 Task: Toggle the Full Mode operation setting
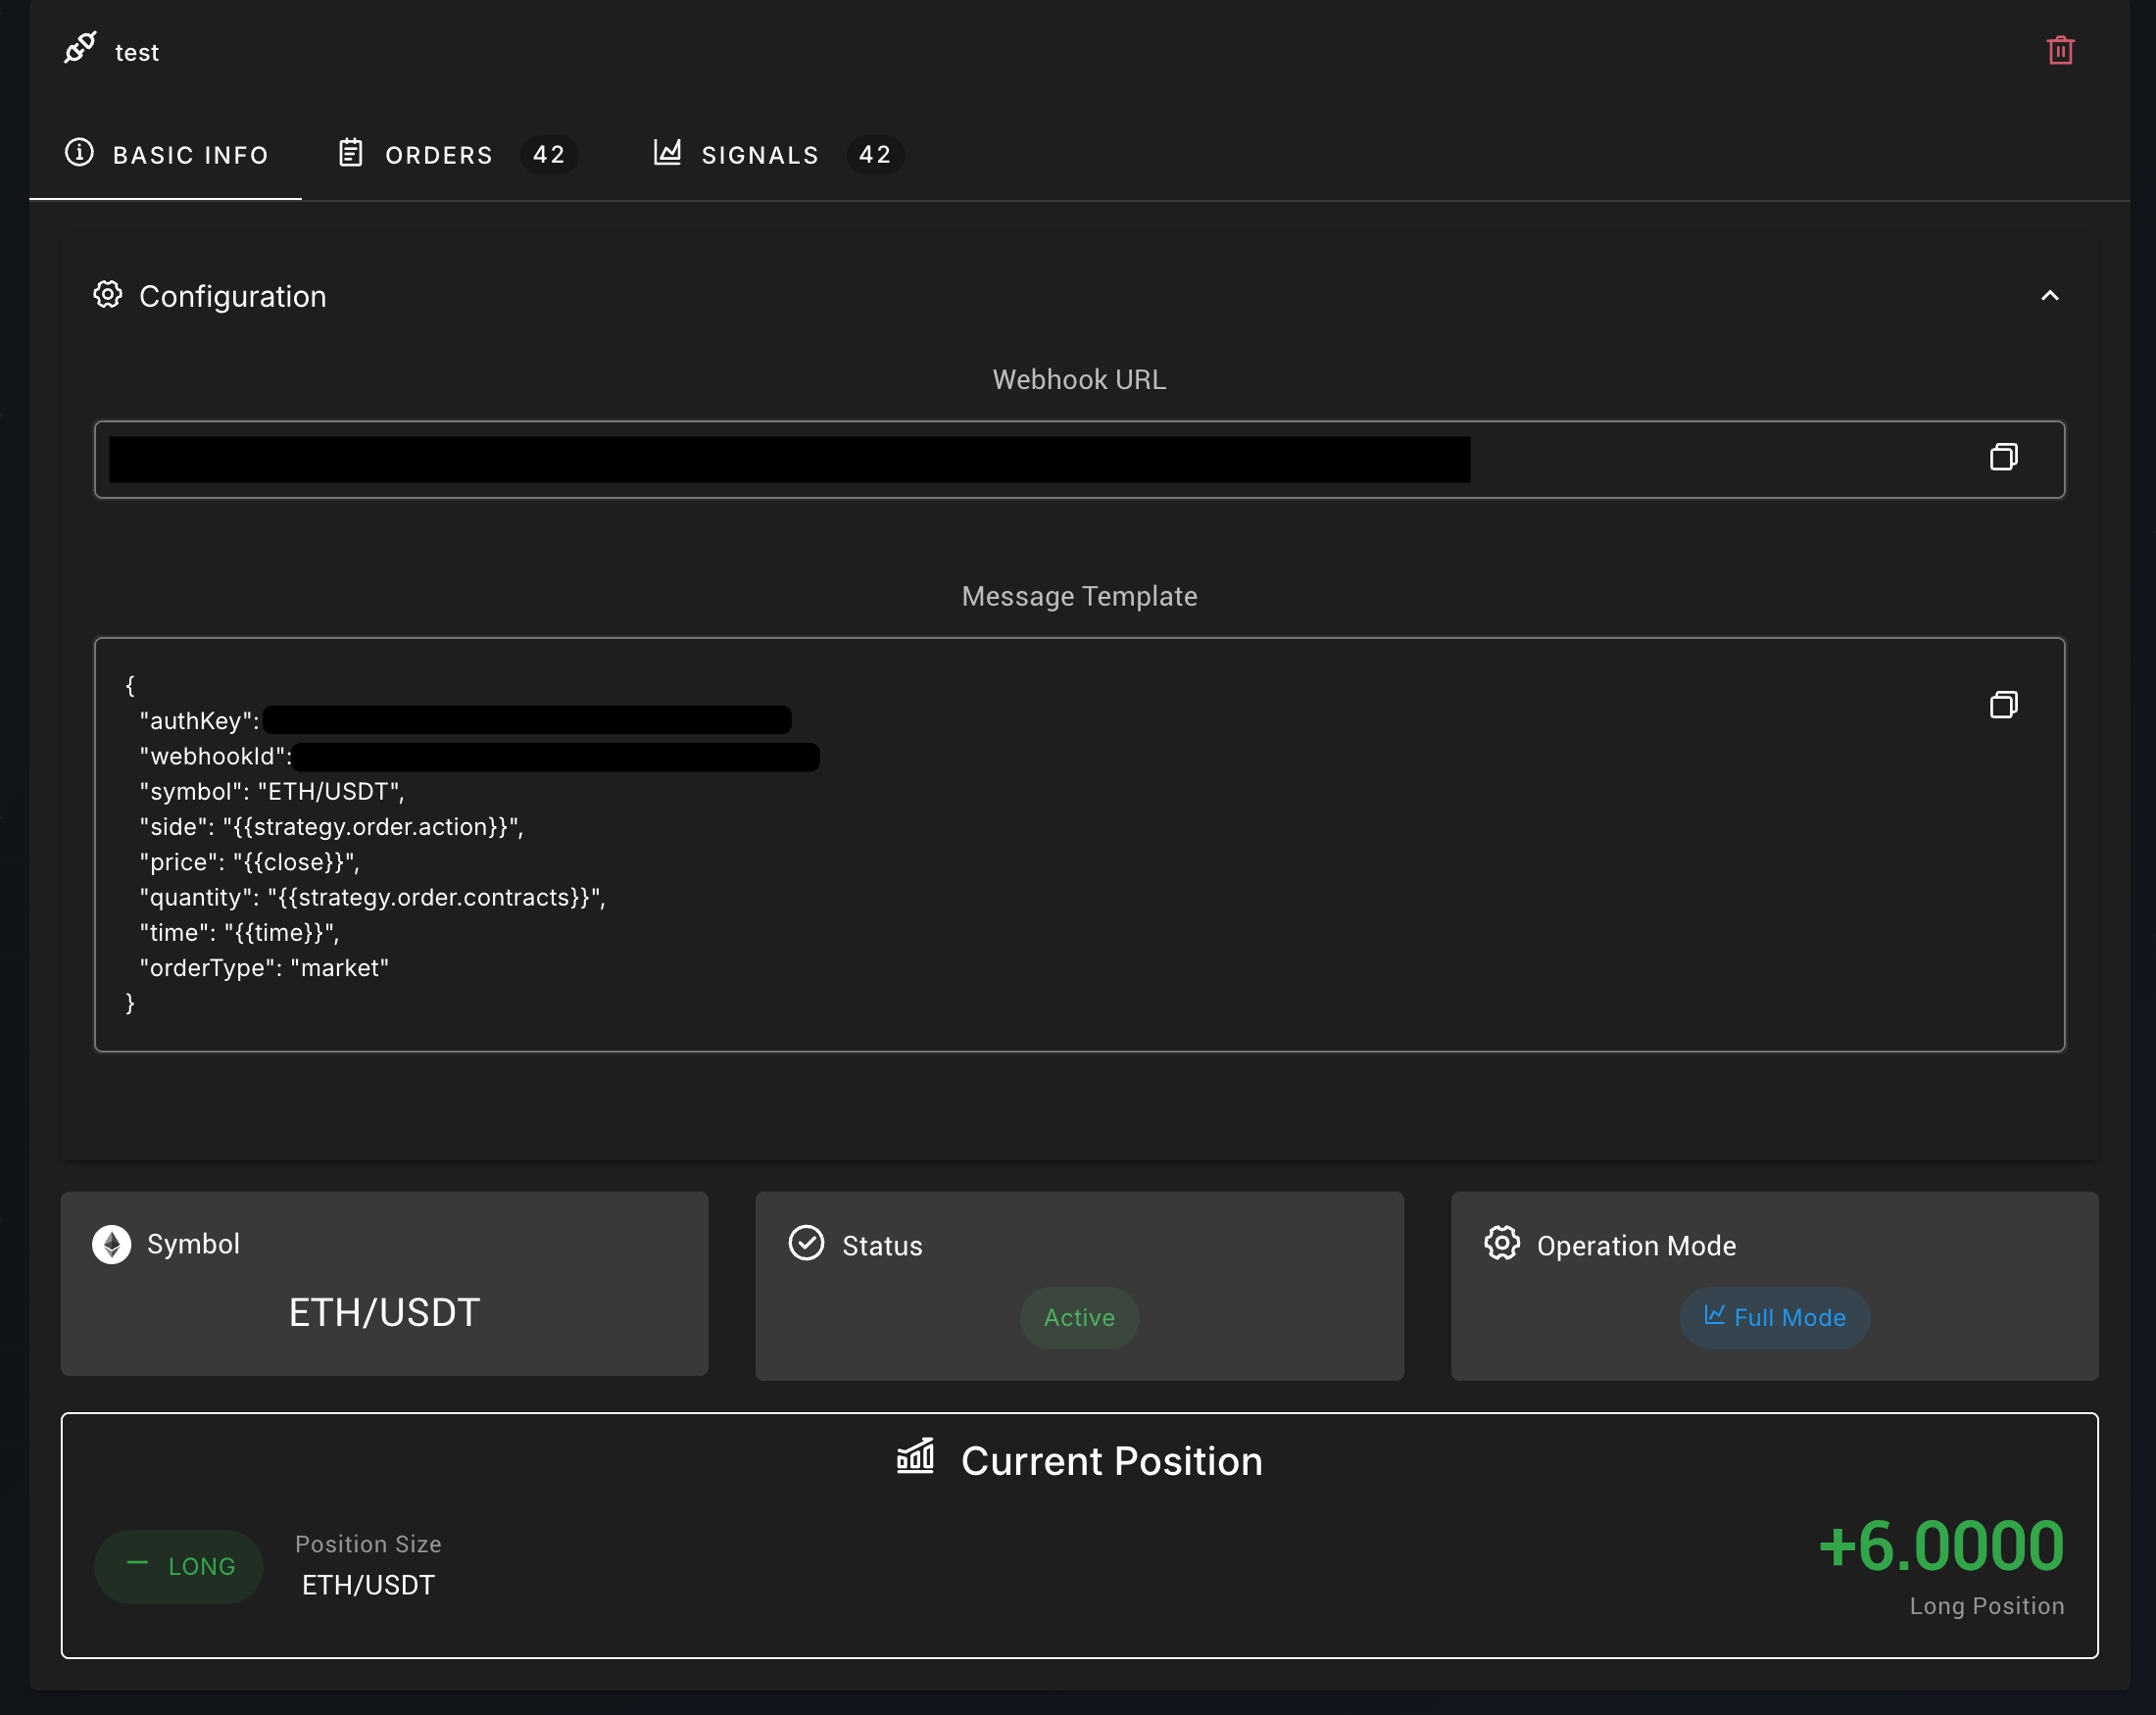[x=1774, y=1317]
